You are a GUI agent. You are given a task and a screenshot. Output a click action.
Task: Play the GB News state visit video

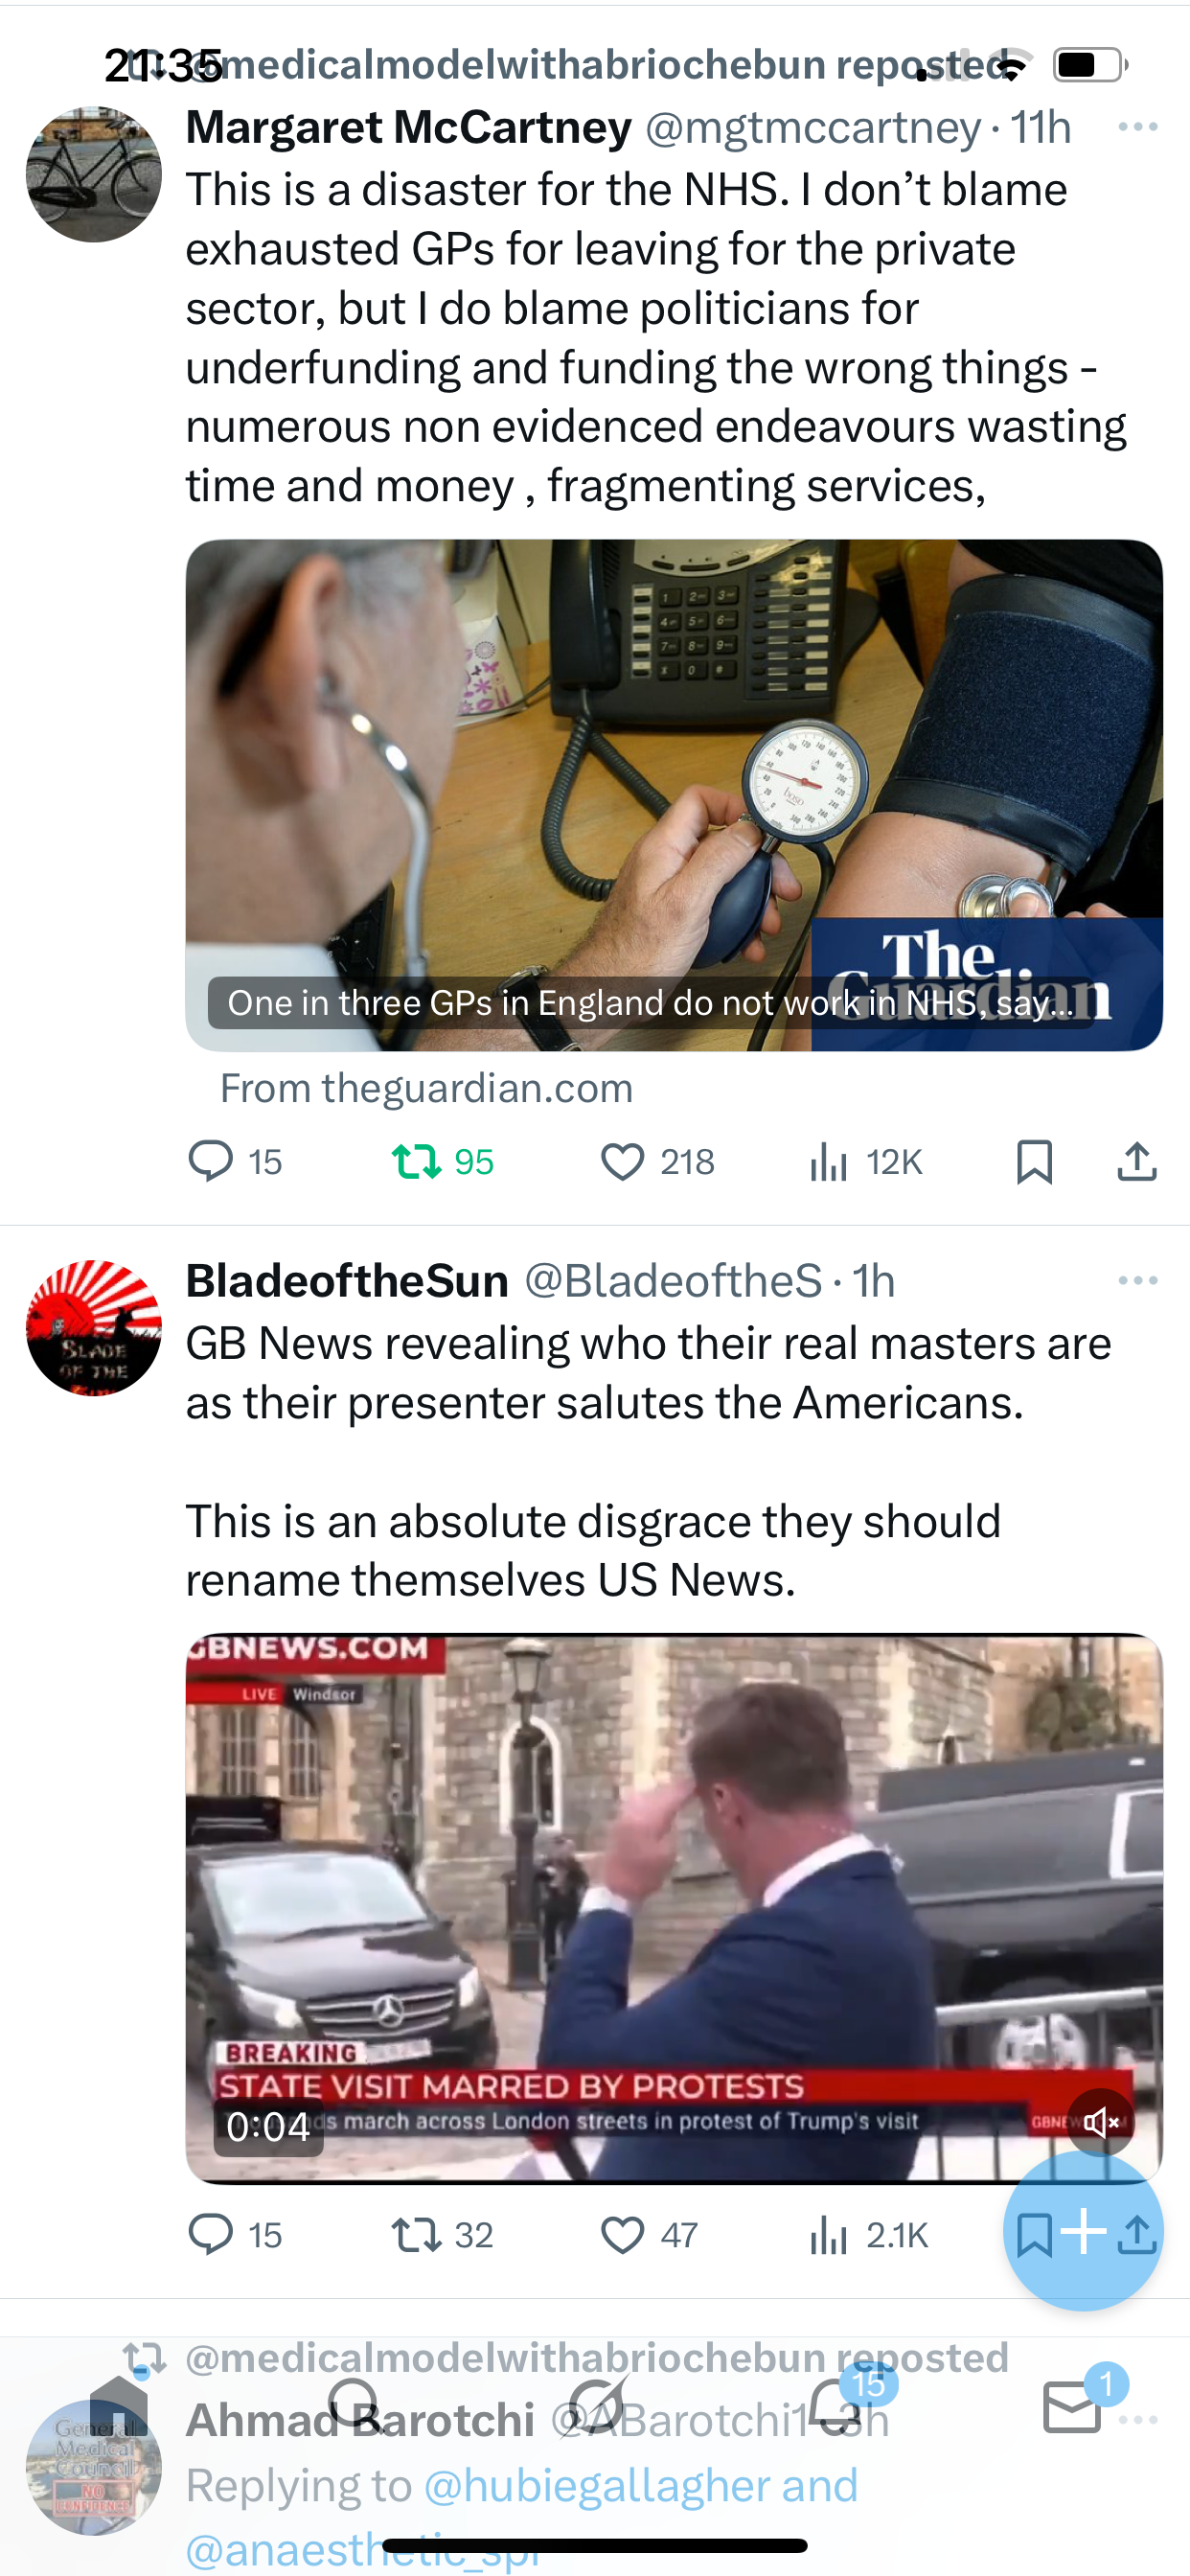[674, 1908]
